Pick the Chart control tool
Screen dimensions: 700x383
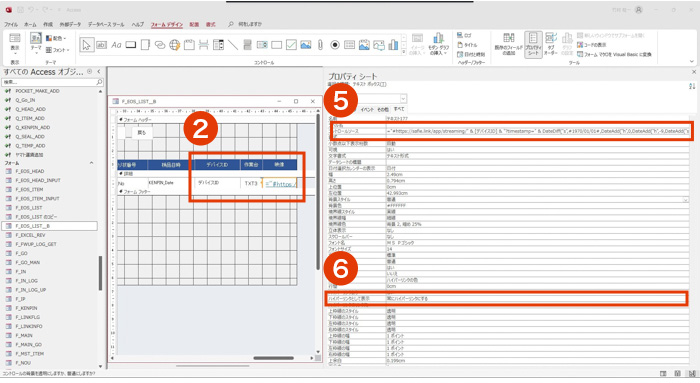(x=393, y=45)
